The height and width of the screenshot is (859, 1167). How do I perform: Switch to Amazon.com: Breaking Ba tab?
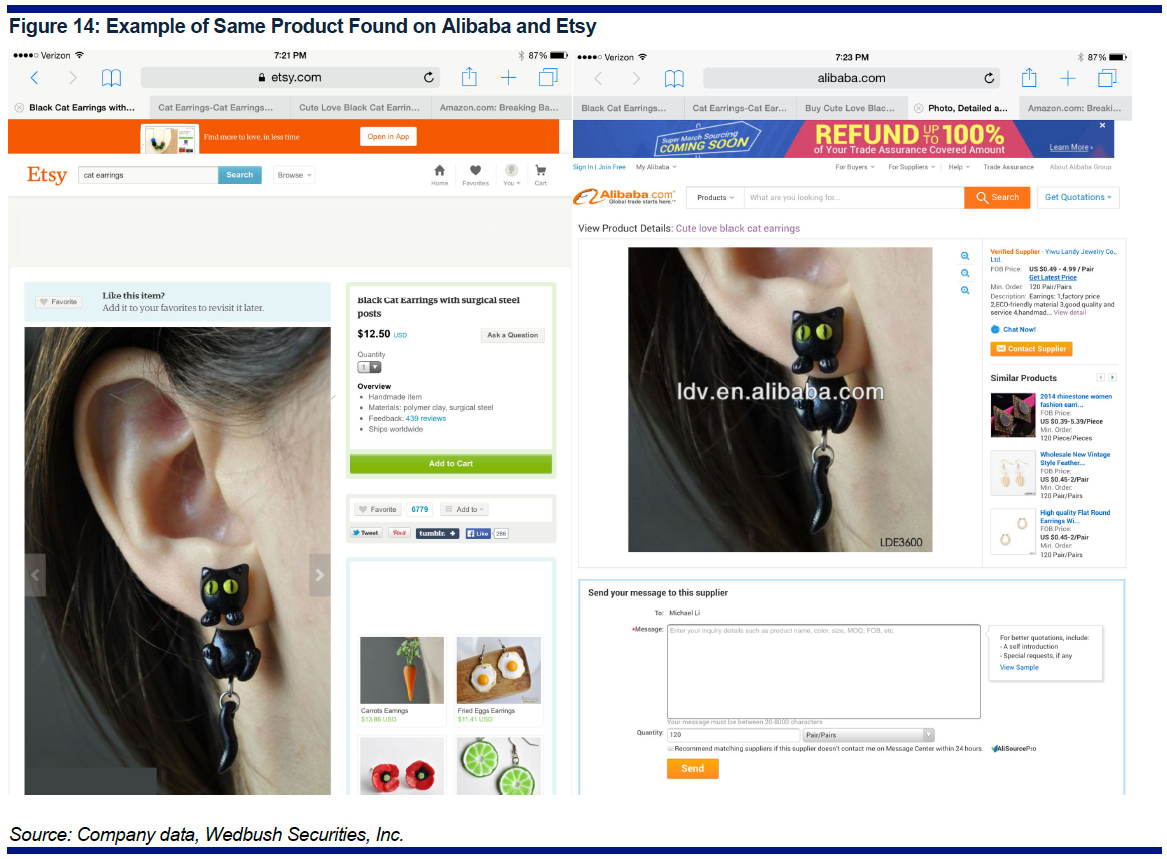(x=499, y=108)
